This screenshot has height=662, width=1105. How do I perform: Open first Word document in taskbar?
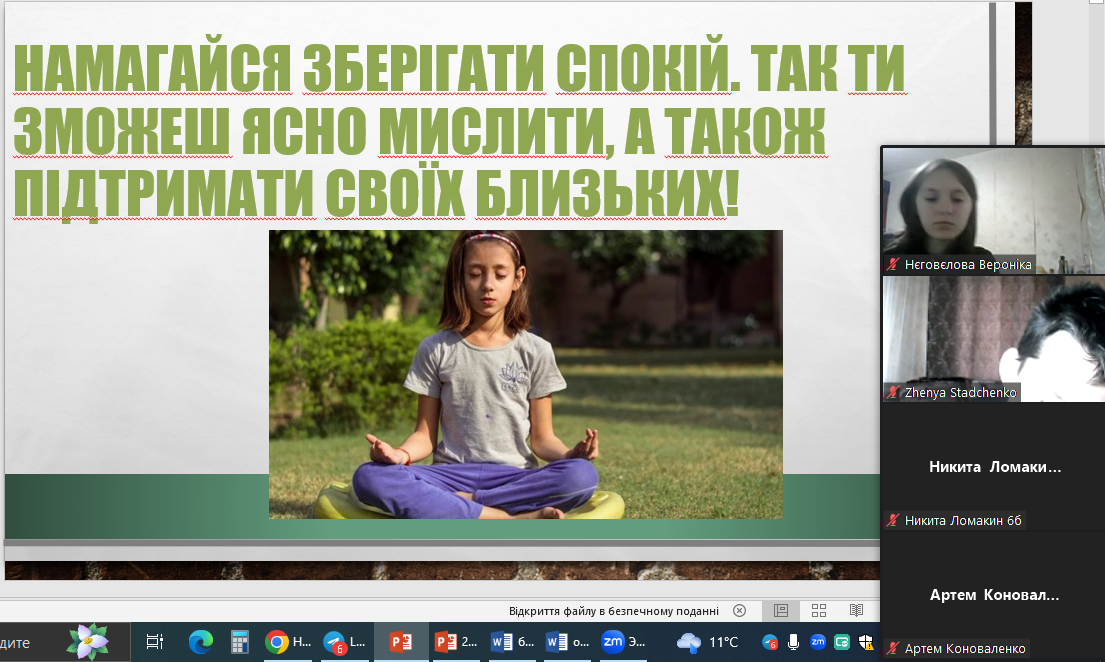513,642
